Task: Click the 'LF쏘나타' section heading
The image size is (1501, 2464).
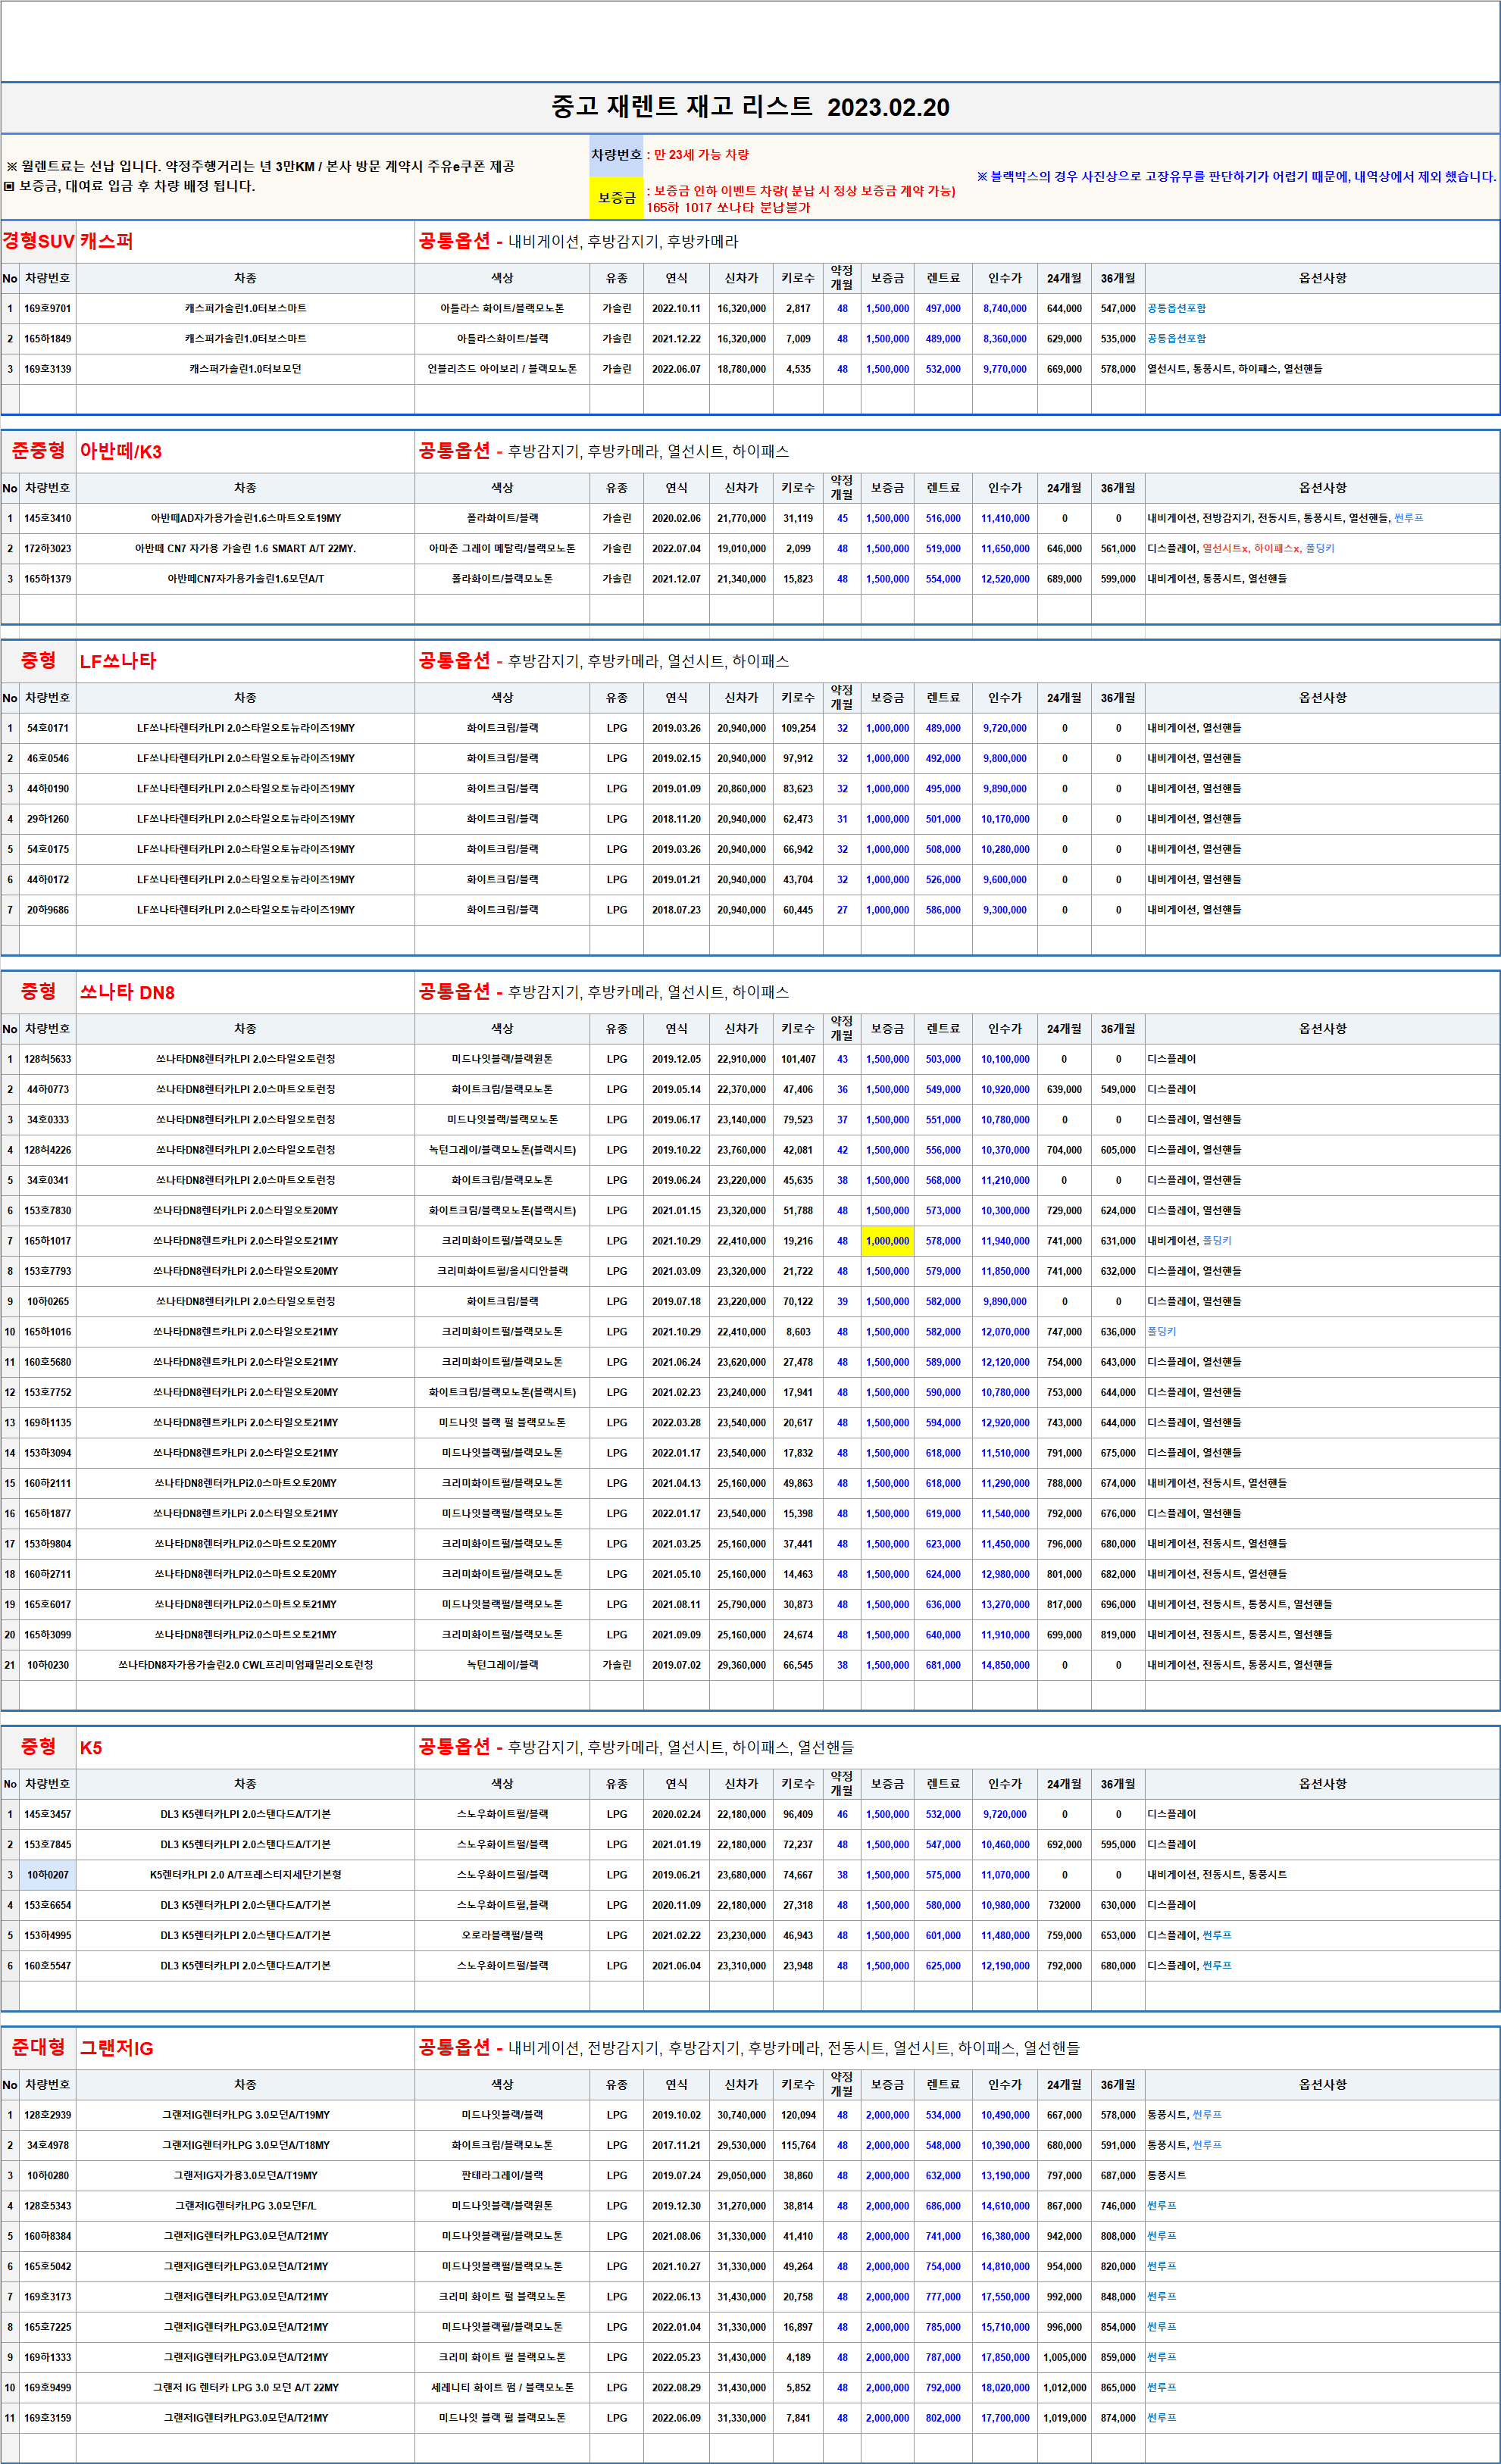Action: pyautogui.click(x=118, y=662)
